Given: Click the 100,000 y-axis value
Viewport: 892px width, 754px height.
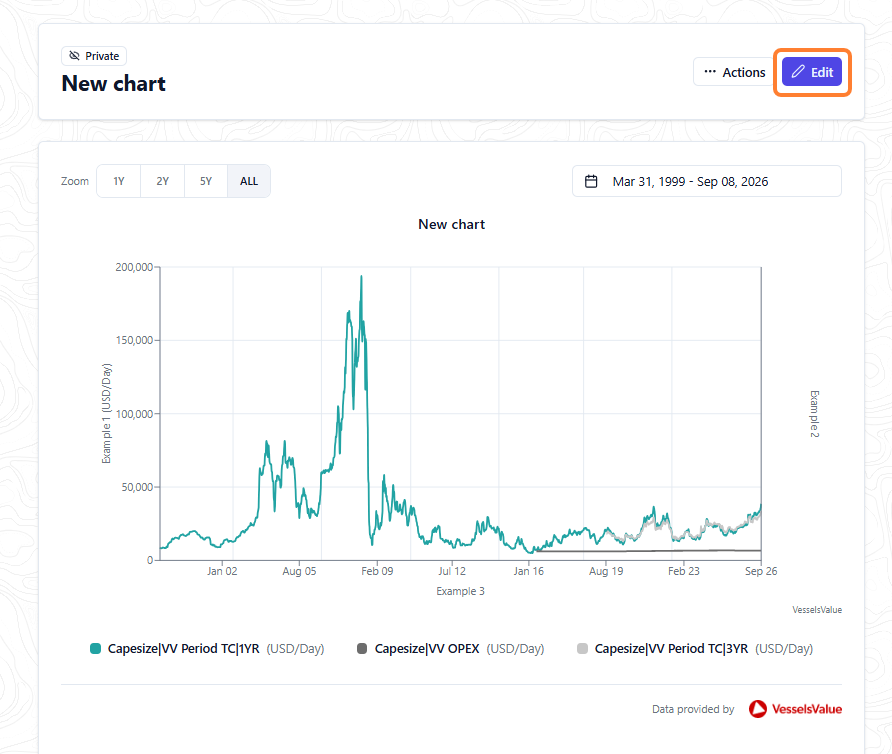Looking at the screenshot, I should 134,414.
